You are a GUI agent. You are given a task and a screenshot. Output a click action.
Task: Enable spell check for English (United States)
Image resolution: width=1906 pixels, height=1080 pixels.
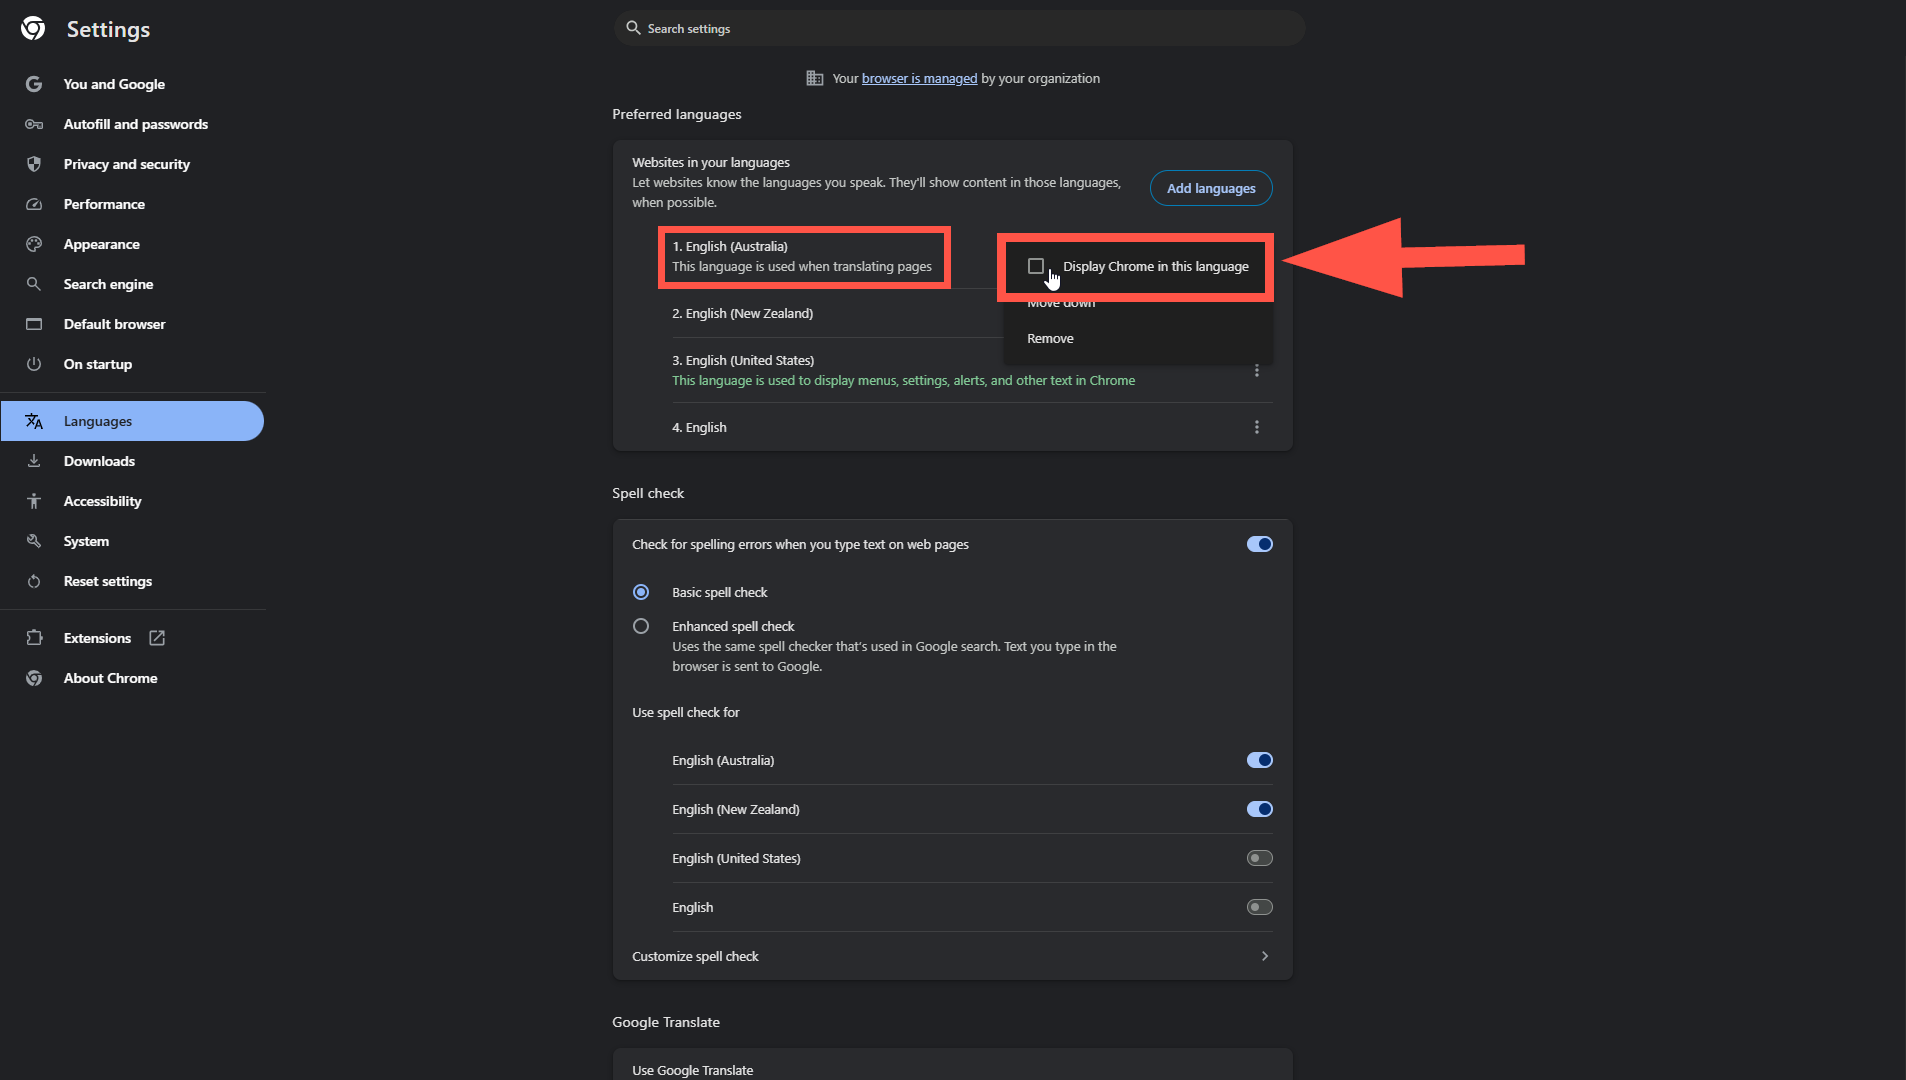tap(1259, 858)
